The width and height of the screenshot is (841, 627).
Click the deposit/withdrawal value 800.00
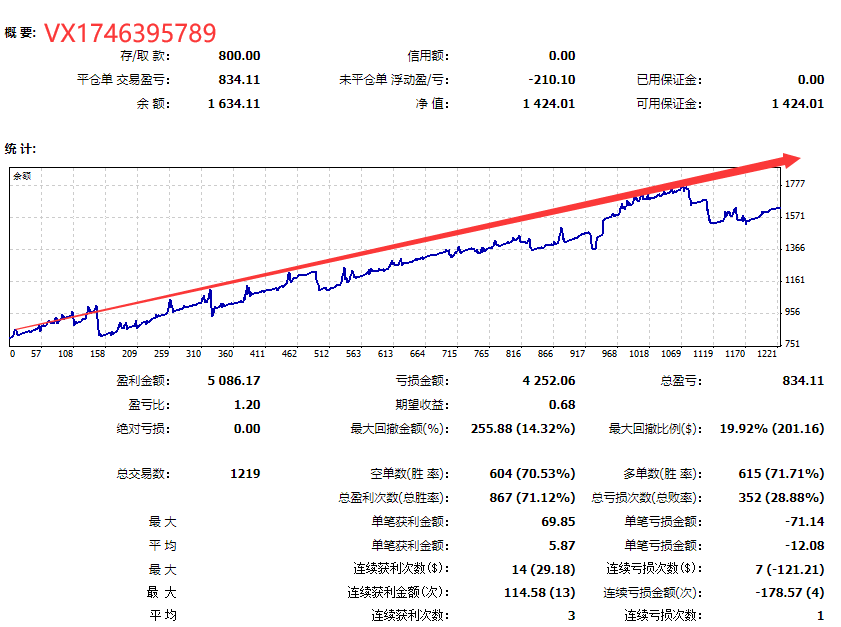pyautogui.click(x=239, y=56)
